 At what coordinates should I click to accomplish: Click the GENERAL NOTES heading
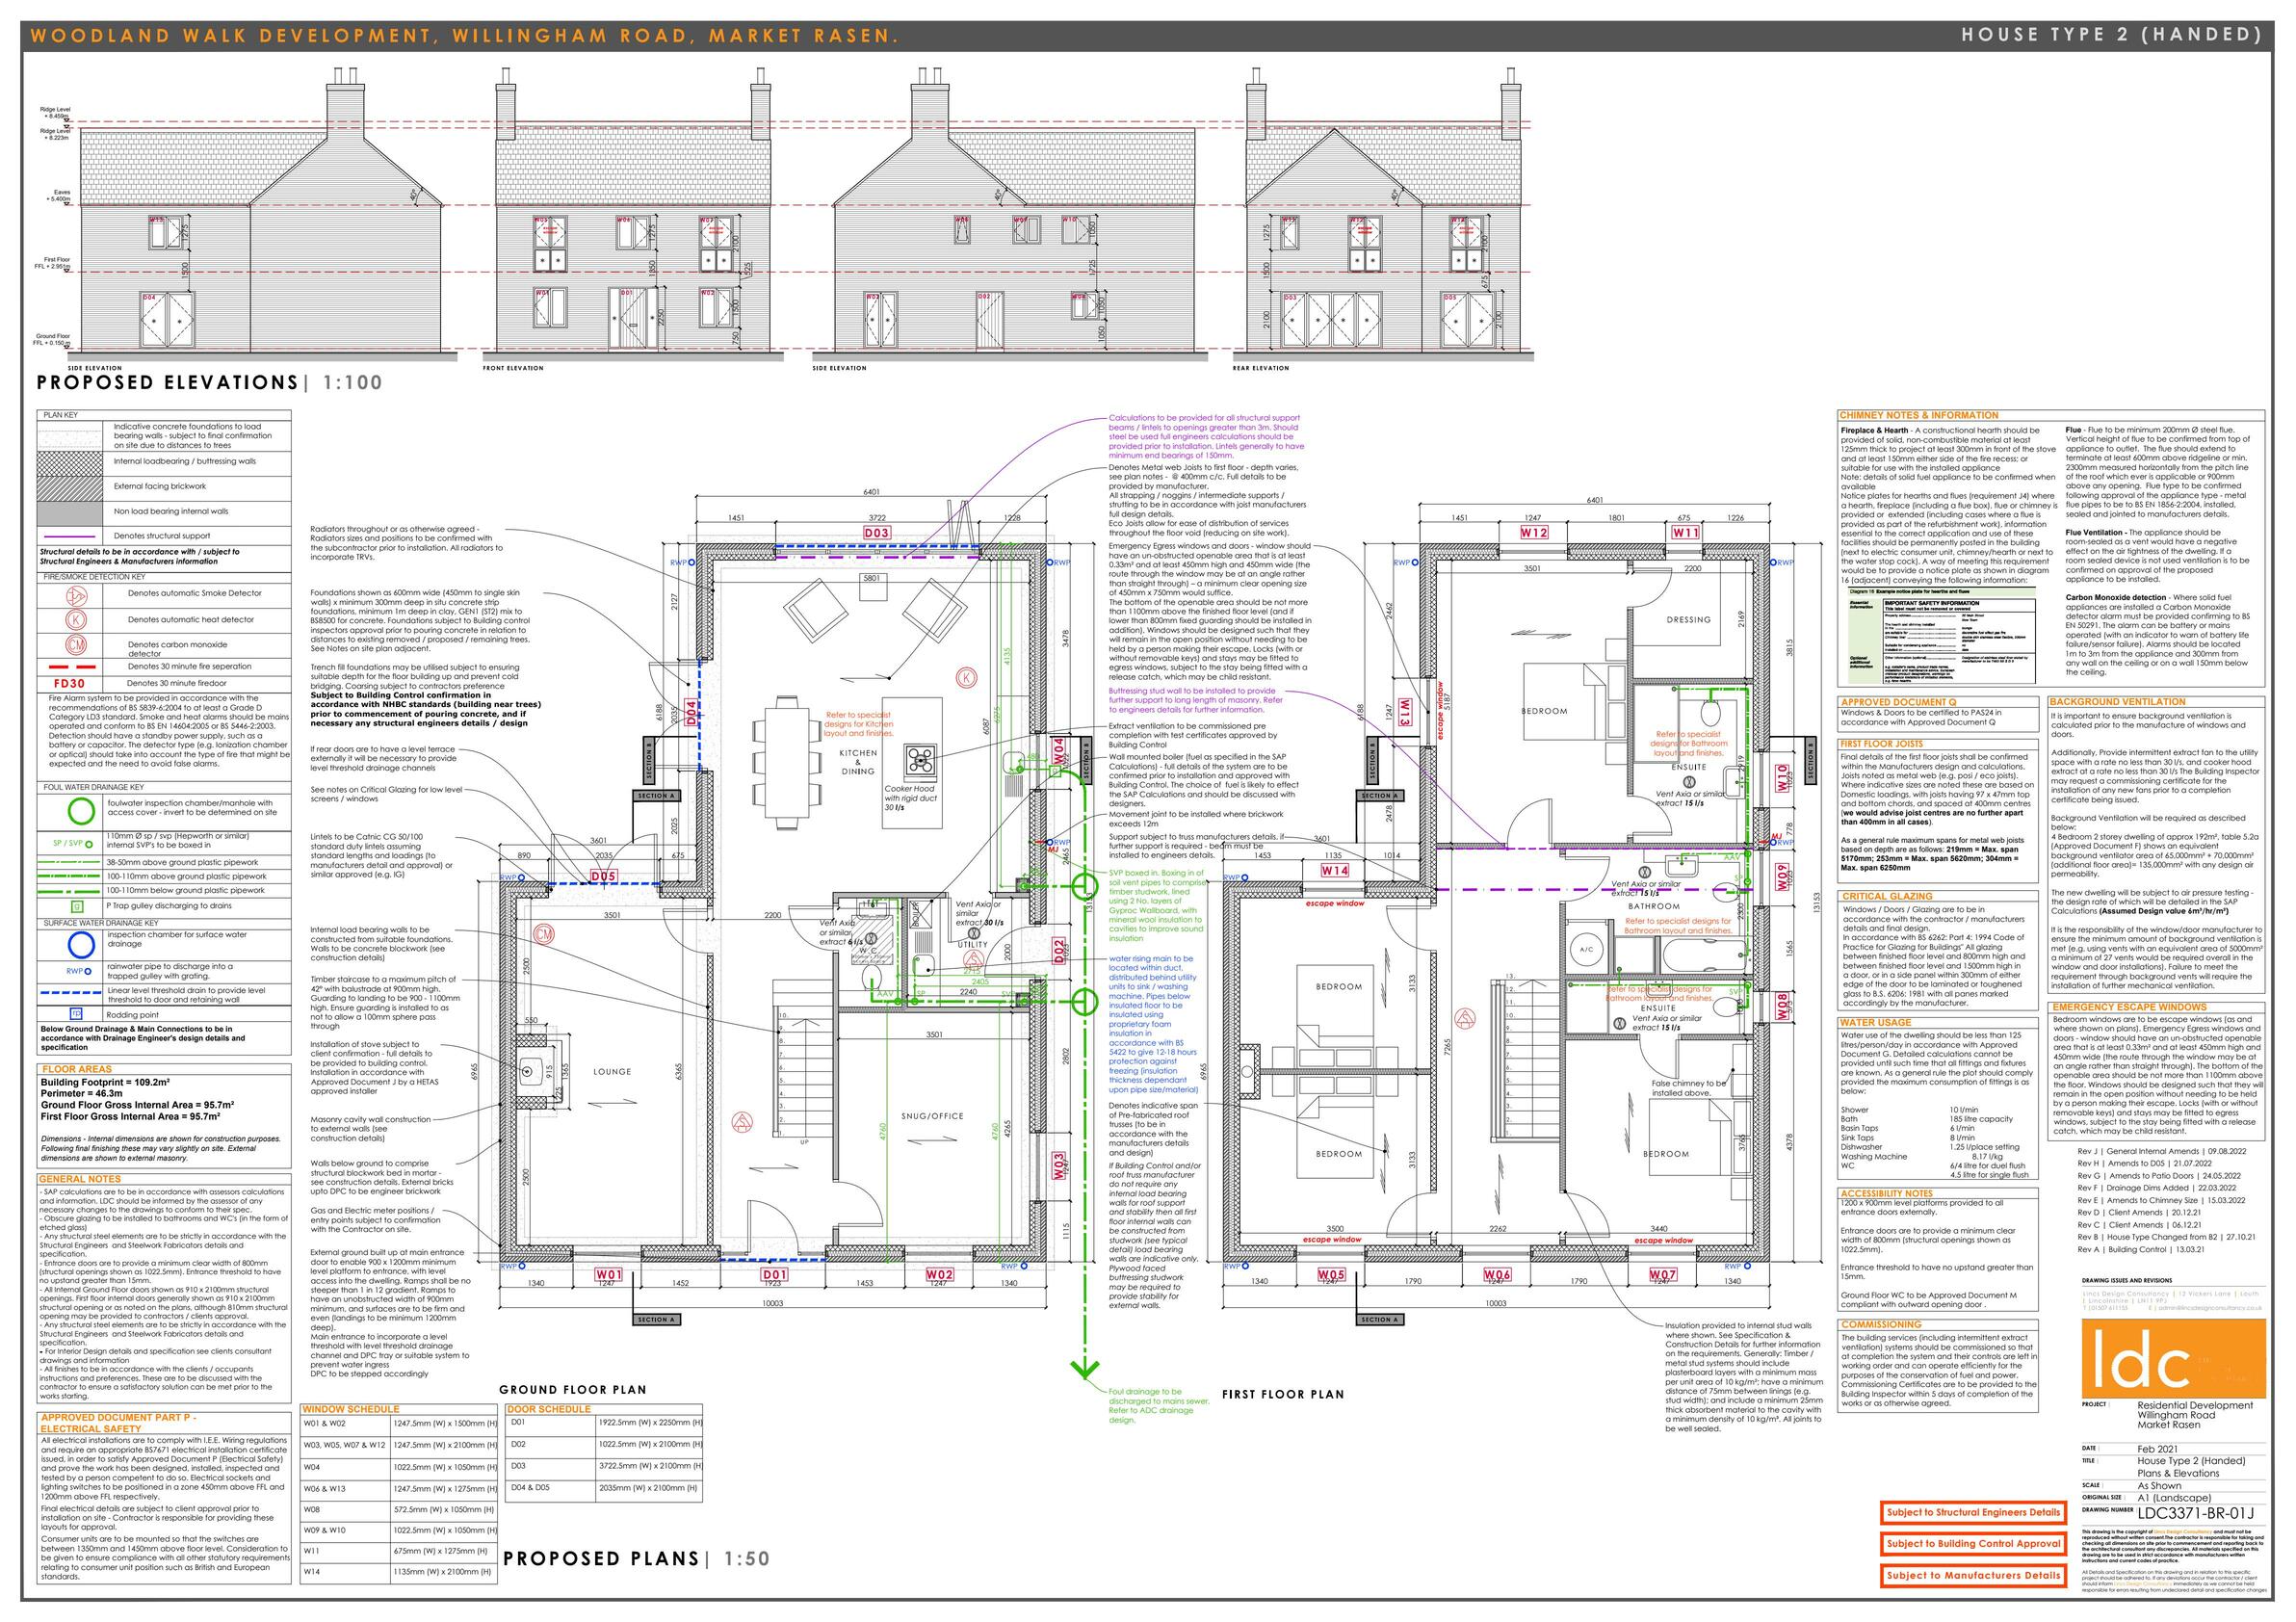coord(80,1179)
